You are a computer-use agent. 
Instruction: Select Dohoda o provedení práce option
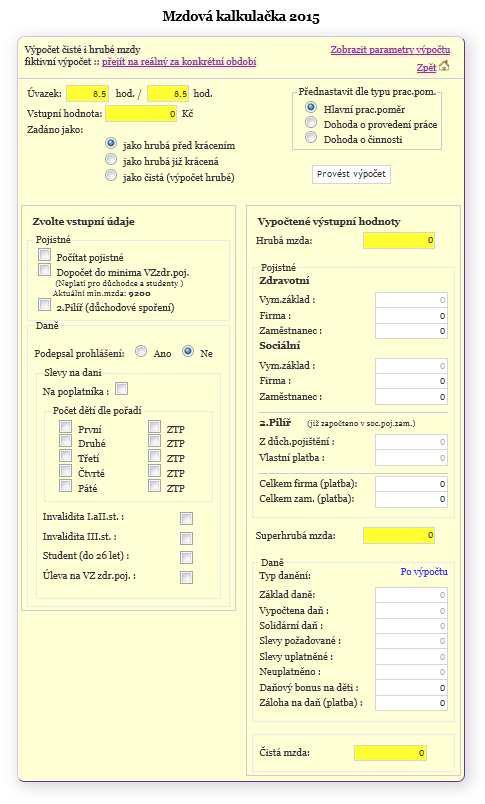point(311,123)
